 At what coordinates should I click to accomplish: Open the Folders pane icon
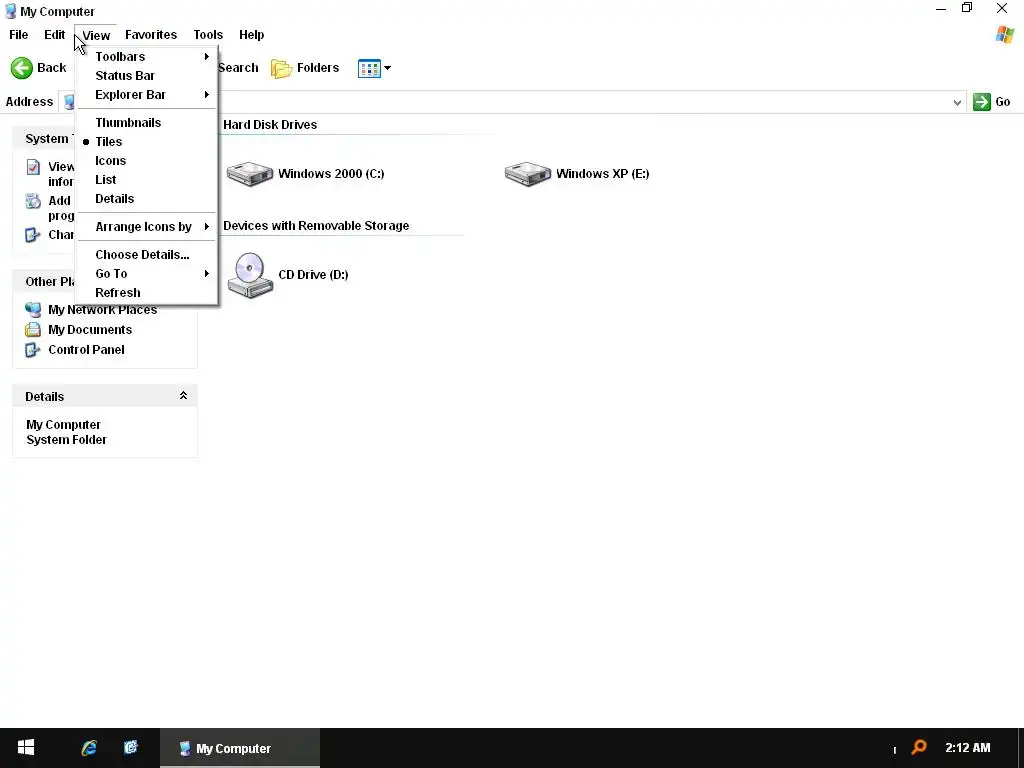tap(281, 68)
